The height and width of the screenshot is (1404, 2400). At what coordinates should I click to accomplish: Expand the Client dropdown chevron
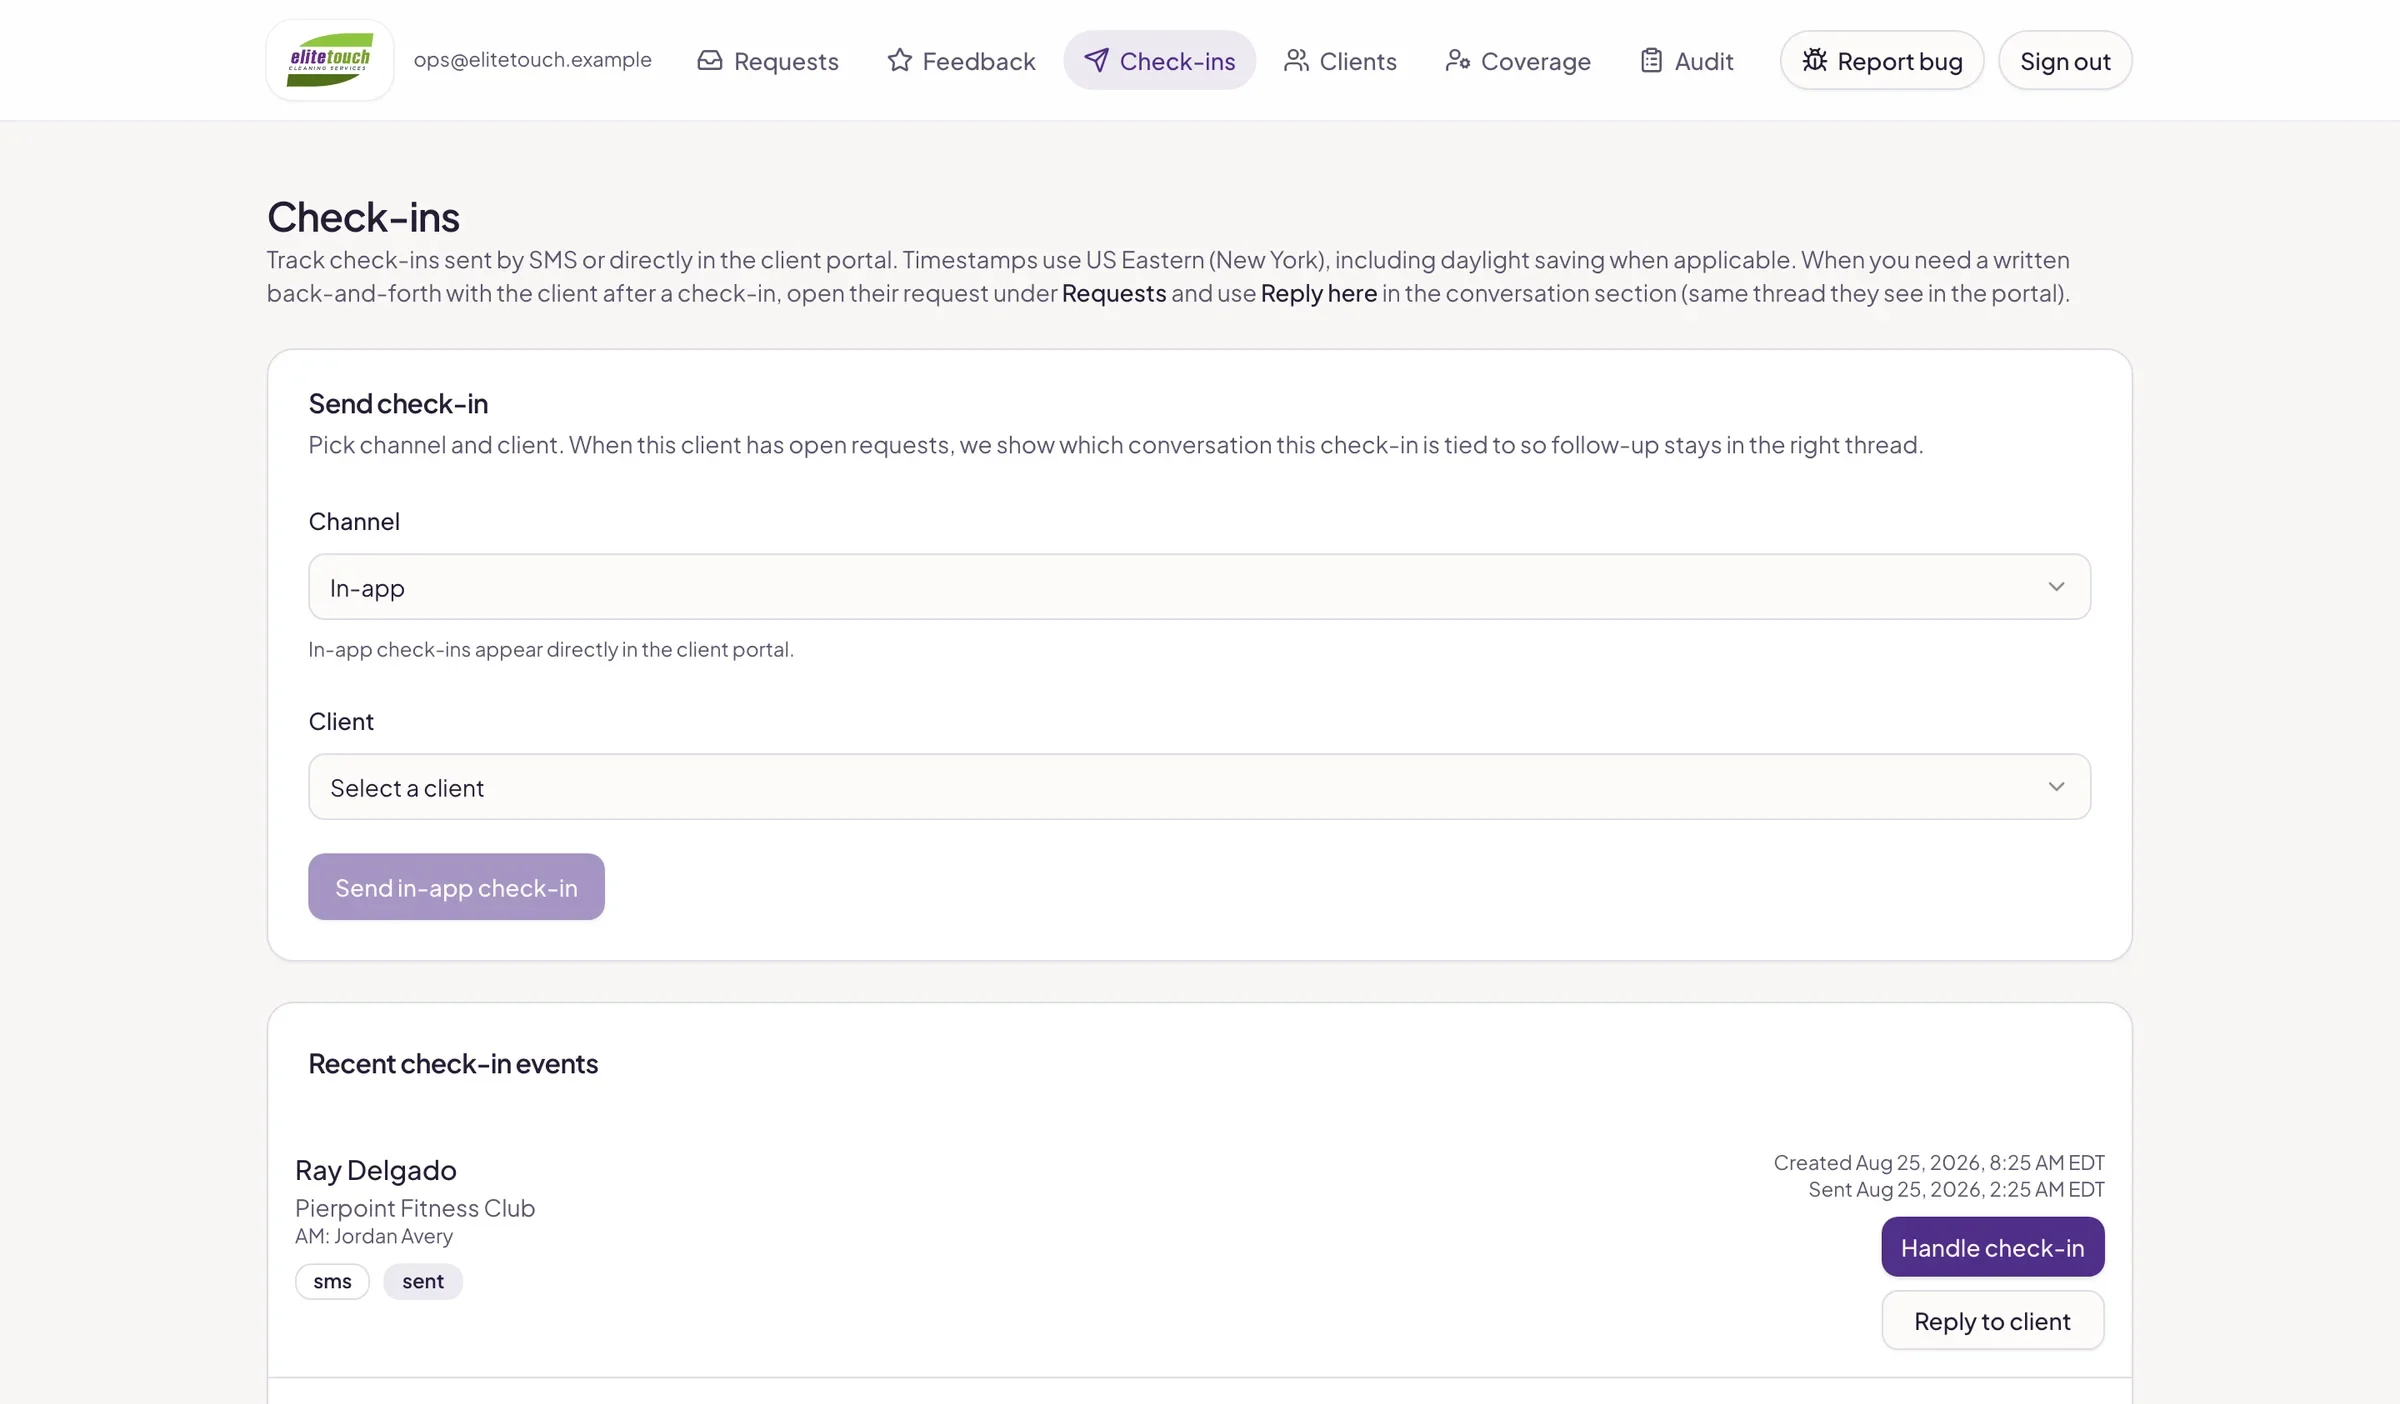[2056, 787]
